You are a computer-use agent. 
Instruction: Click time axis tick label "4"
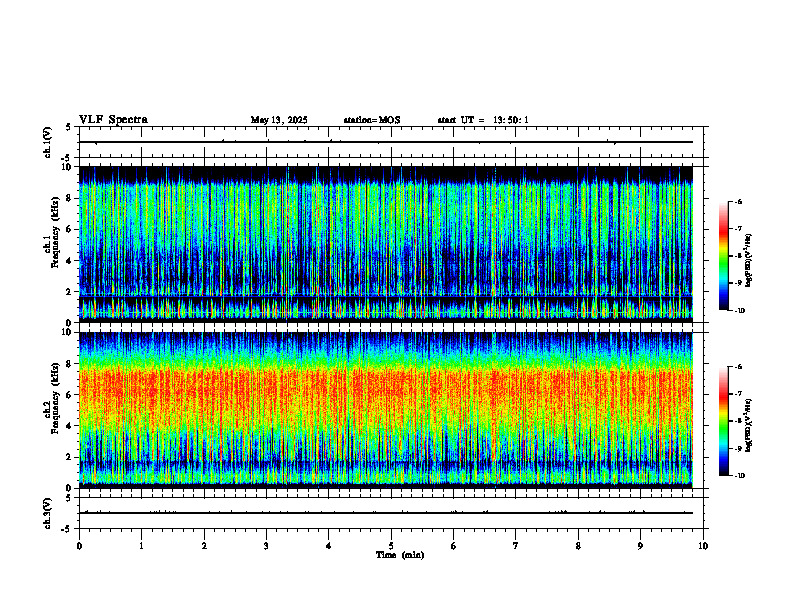[x=329, y=546]
